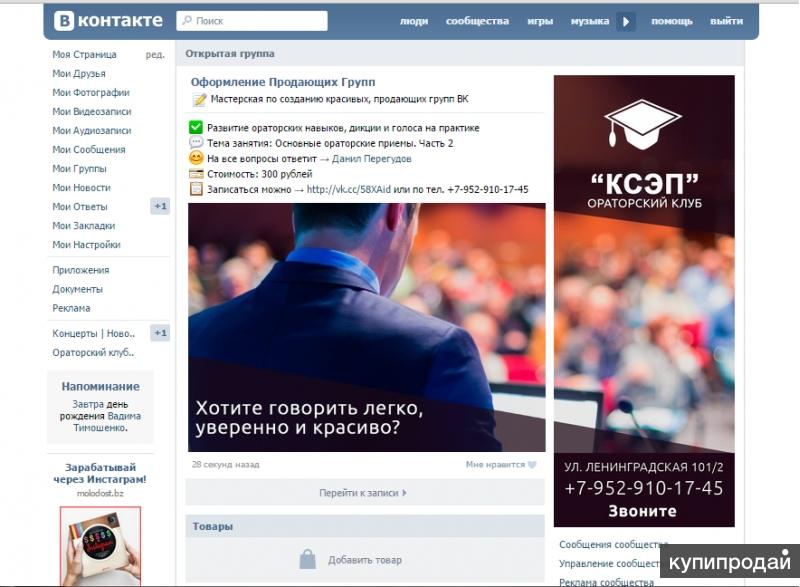Click the graduation cap logo on КСЭП banner
Viewport: 800px width, 587px height.
coord(643,124)
